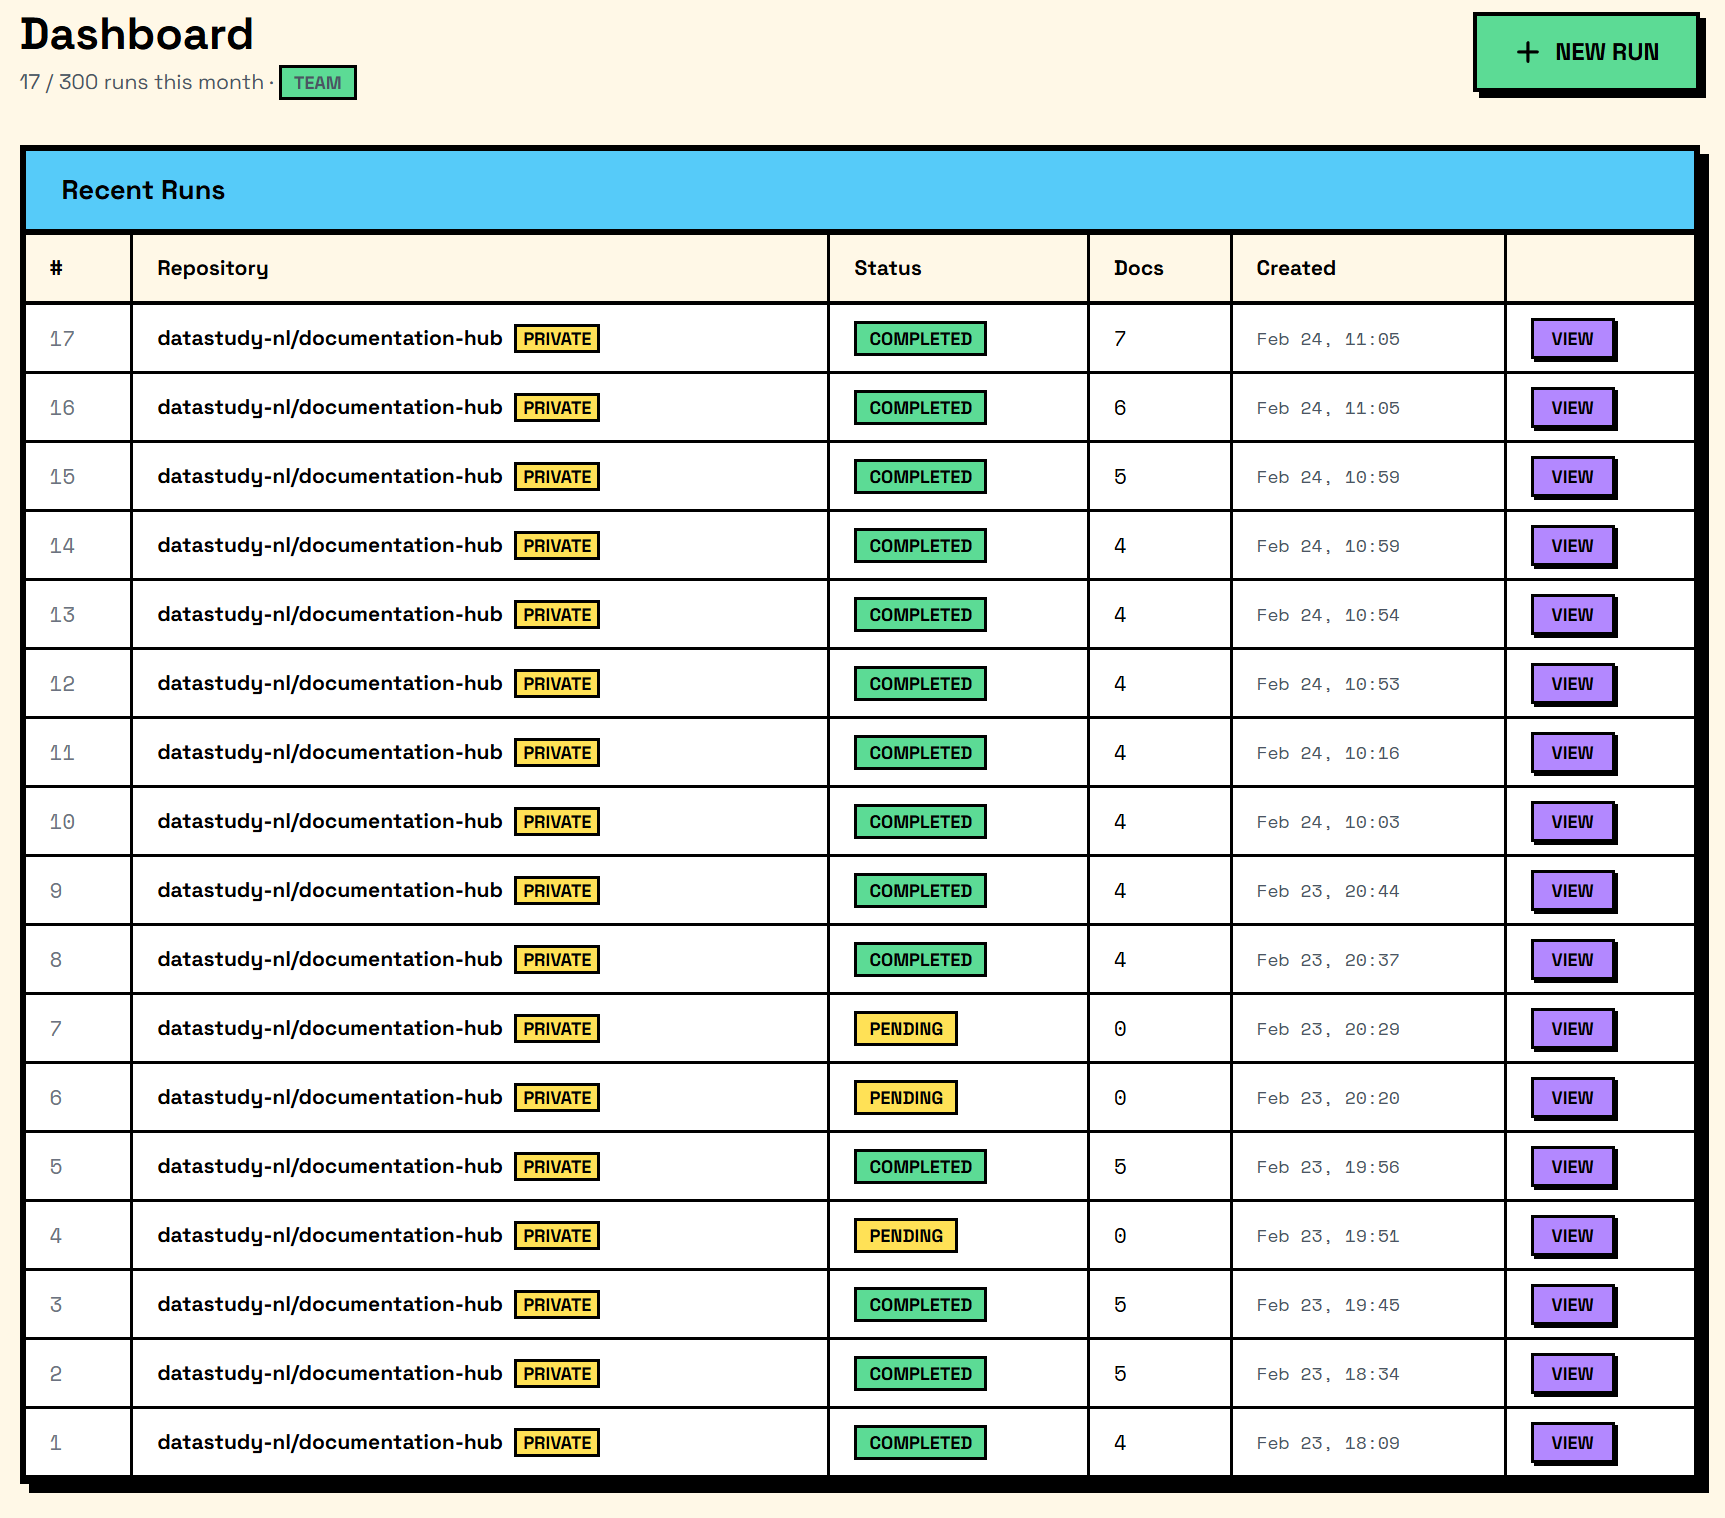Click the COMPLETED badge on run 9

(x=919, y=890)
